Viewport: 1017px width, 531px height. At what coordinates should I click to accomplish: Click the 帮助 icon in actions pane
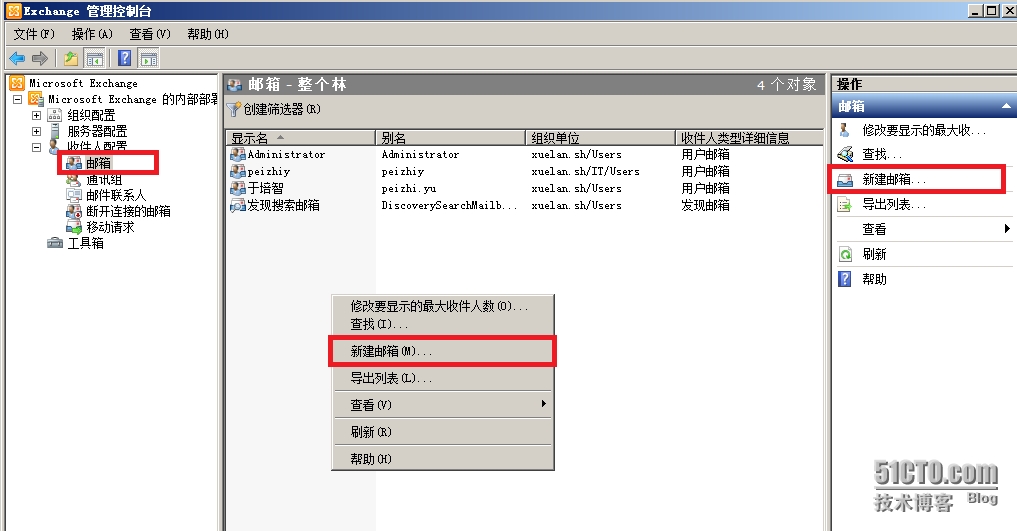pyautogui.click(x=845, y=279)
